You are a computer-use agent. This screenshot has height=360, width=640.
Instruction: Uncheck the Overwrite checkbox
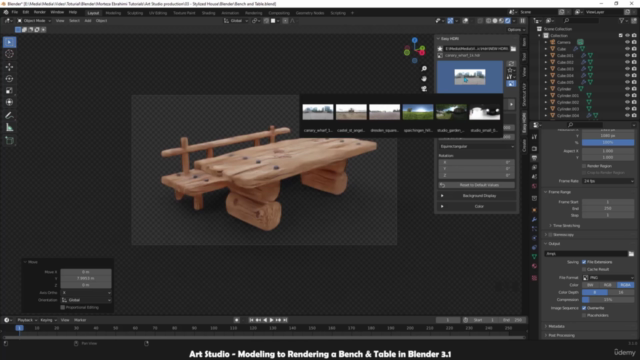pos(584,308)
